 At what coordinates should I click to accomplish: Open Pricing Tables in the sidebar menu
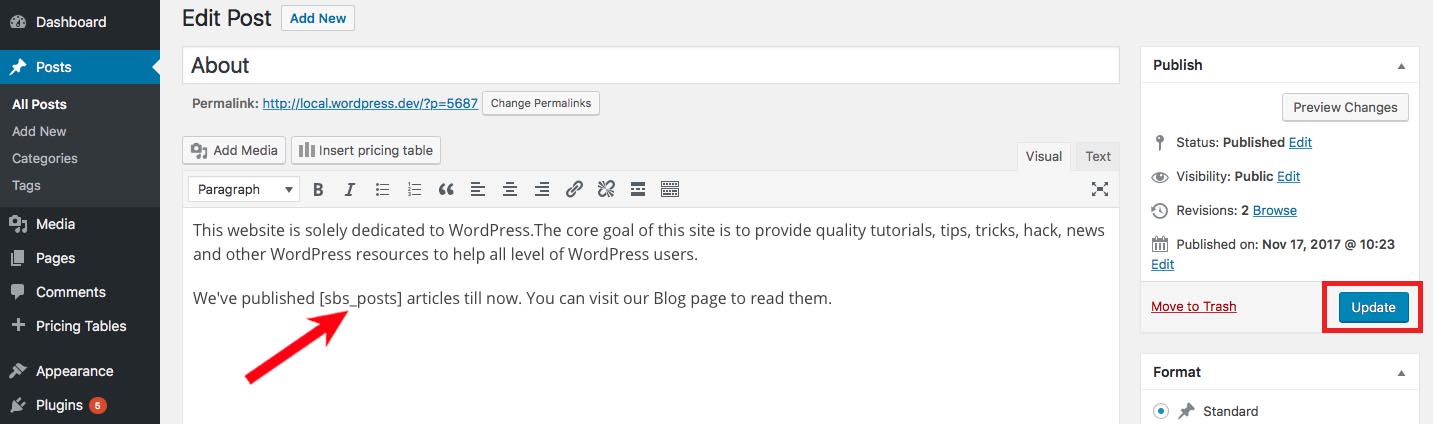[x=80, y=326]
